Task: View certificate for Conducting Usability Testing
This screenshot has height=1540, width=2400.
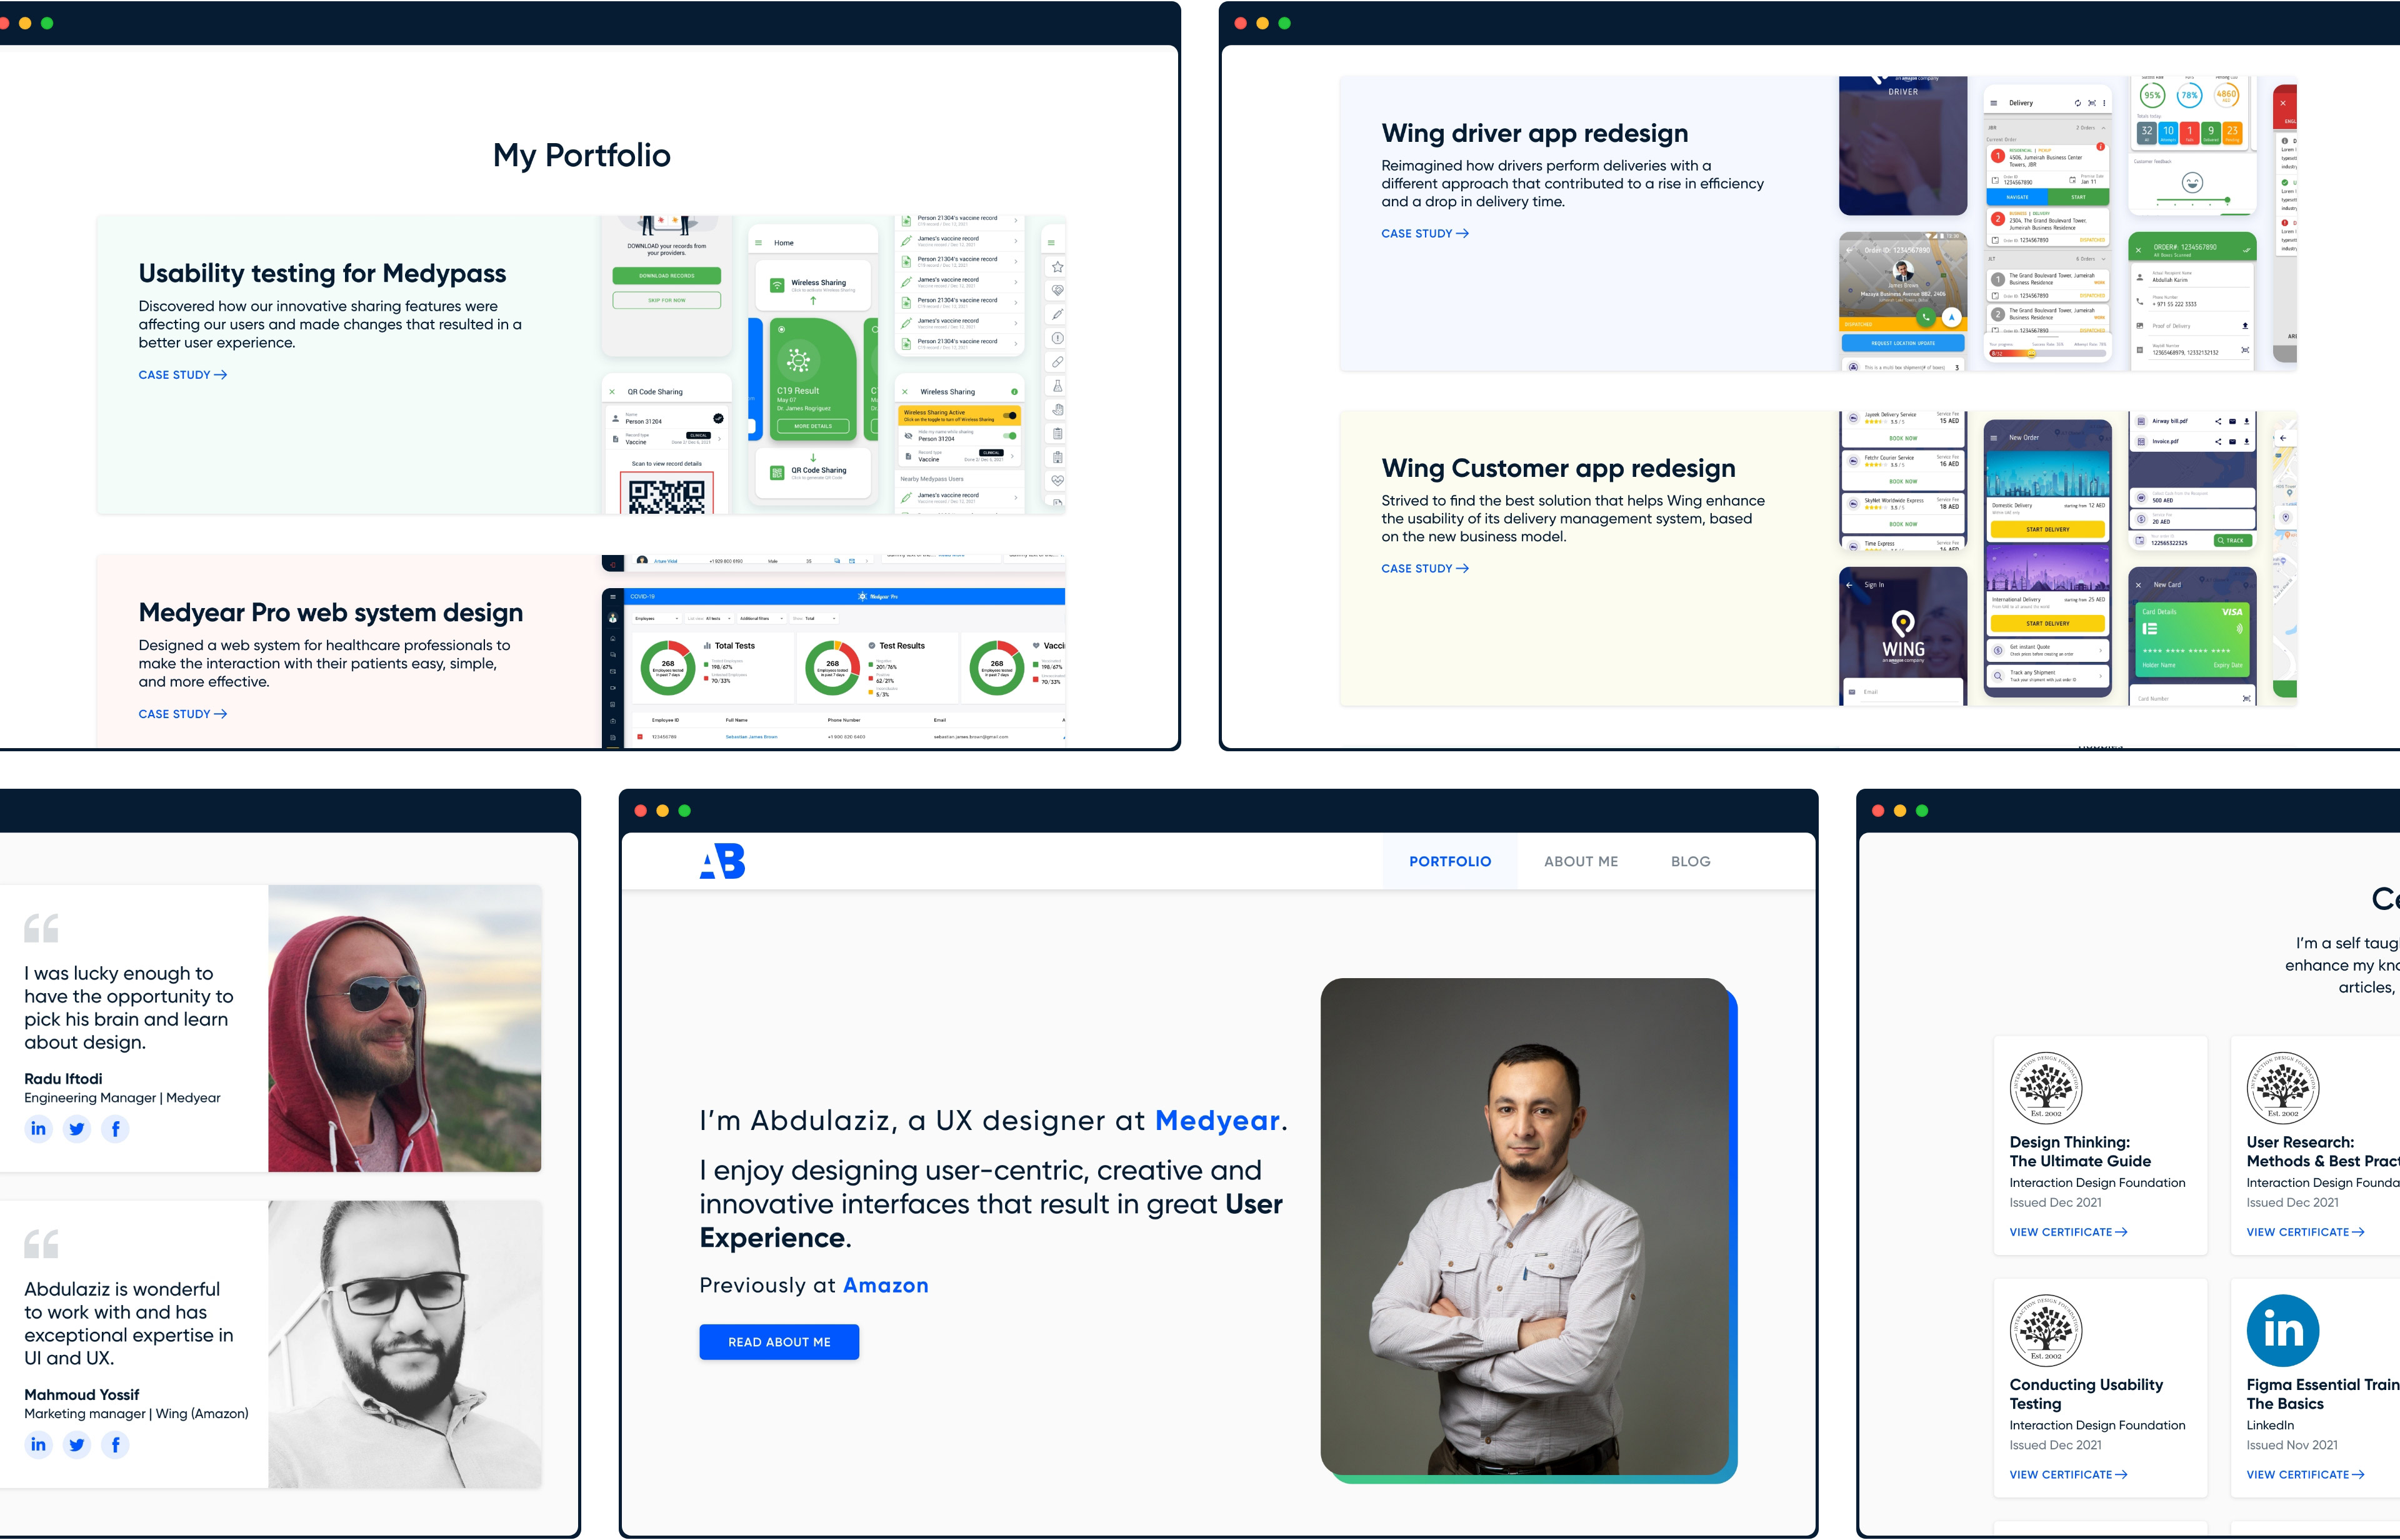Action: coord(2069,1475)
